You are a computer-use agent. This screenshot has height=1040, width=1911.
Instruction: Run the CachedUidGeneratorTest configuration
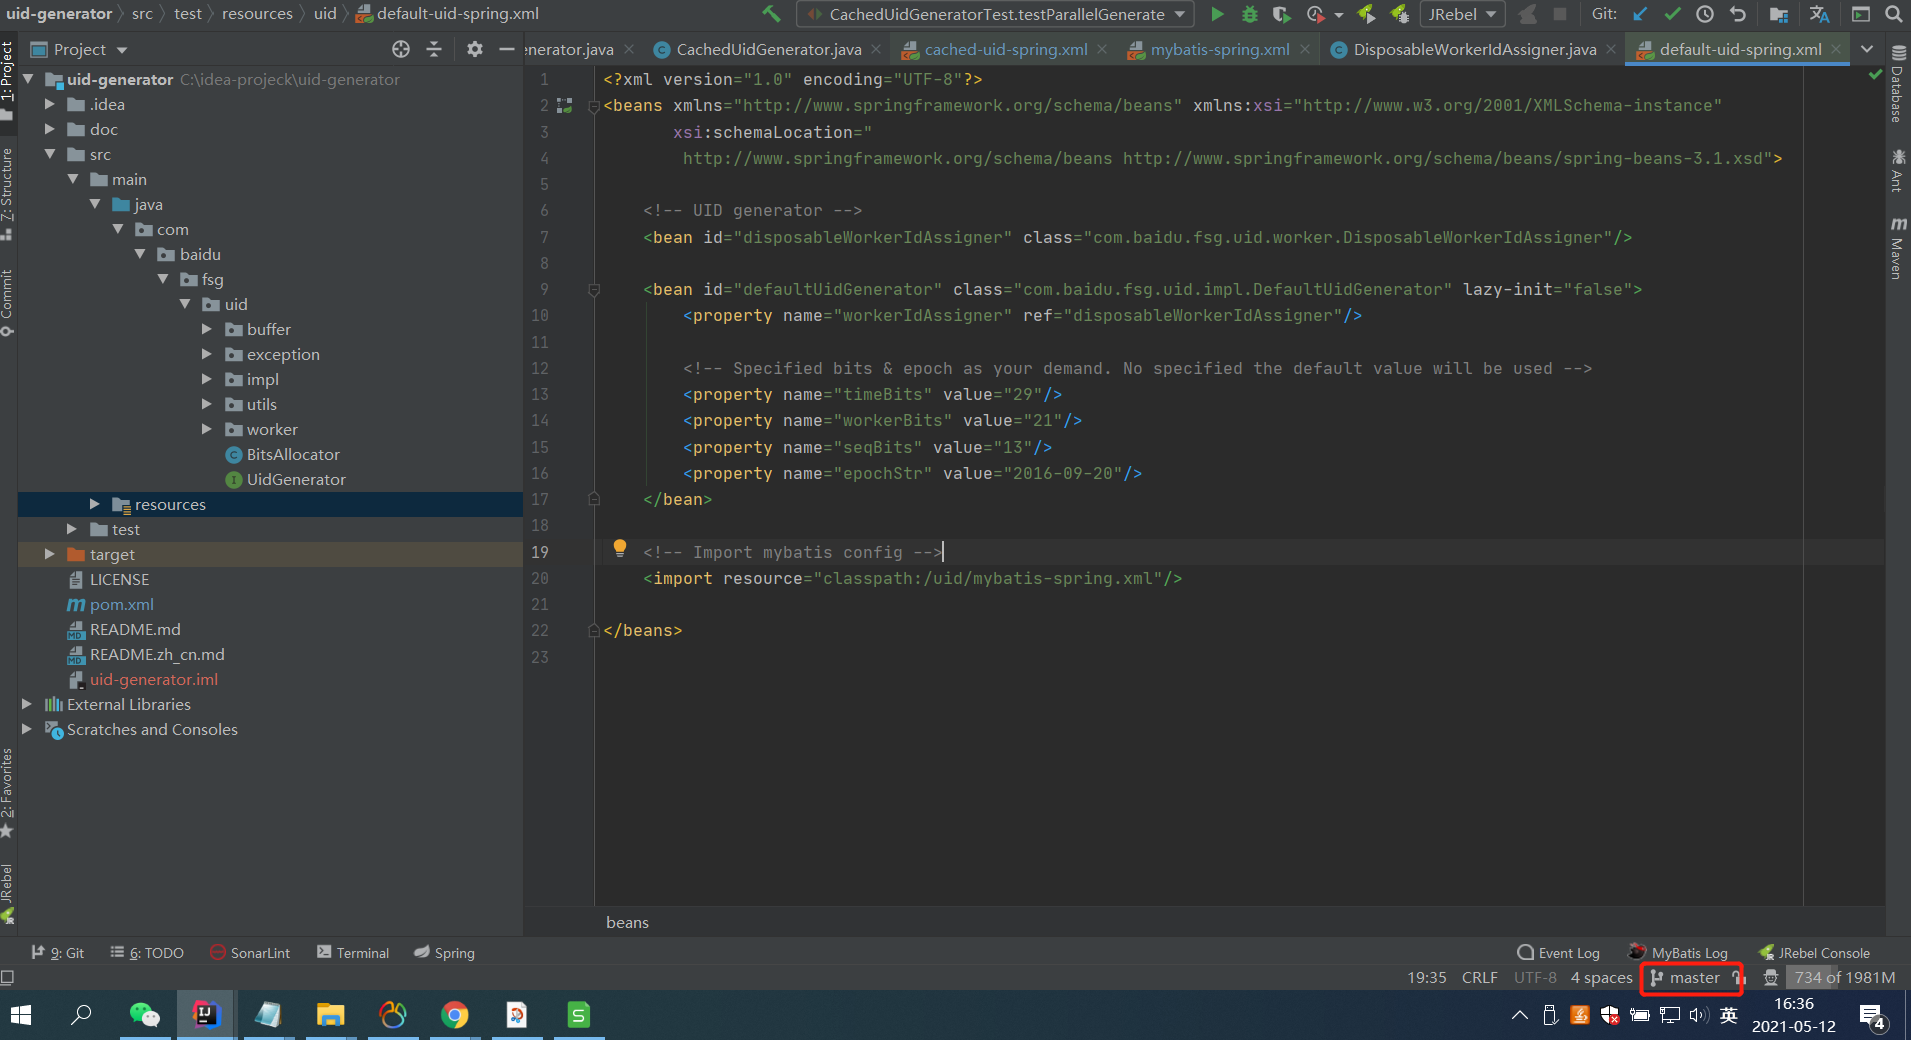click(x=1218, y=14)
